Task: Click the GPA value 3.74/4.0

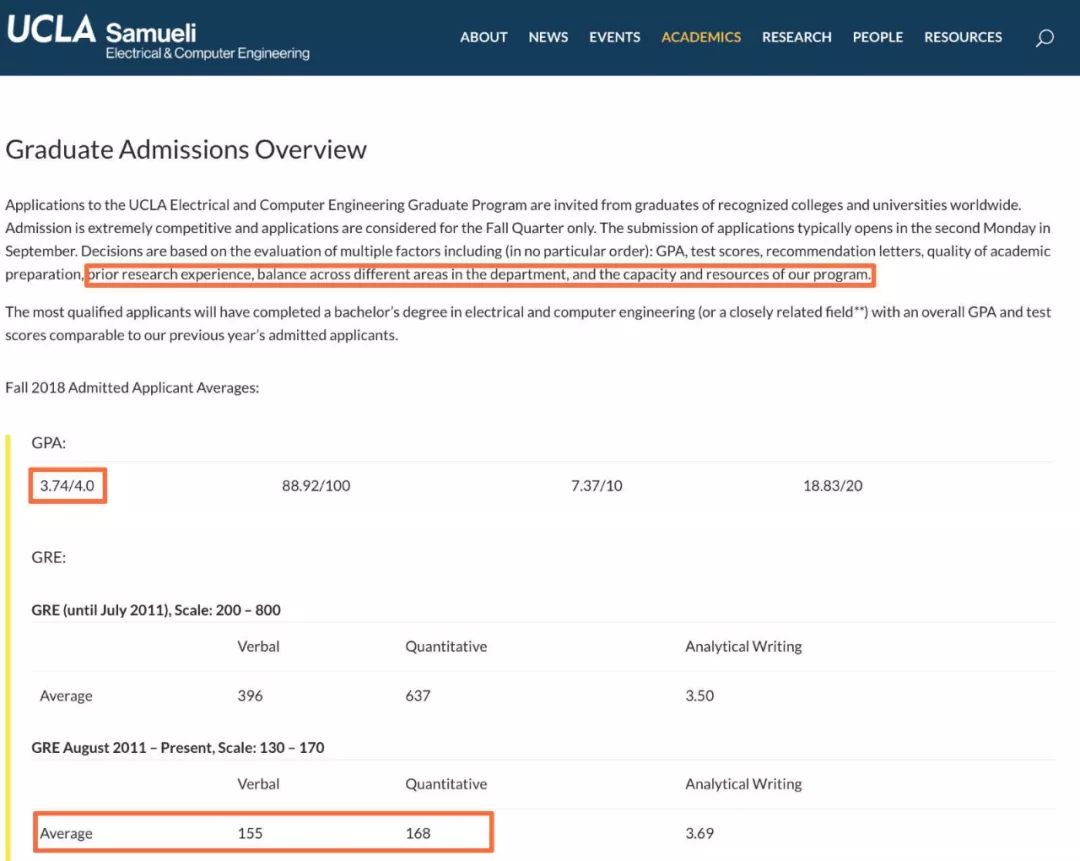Action: coord(67,486)
